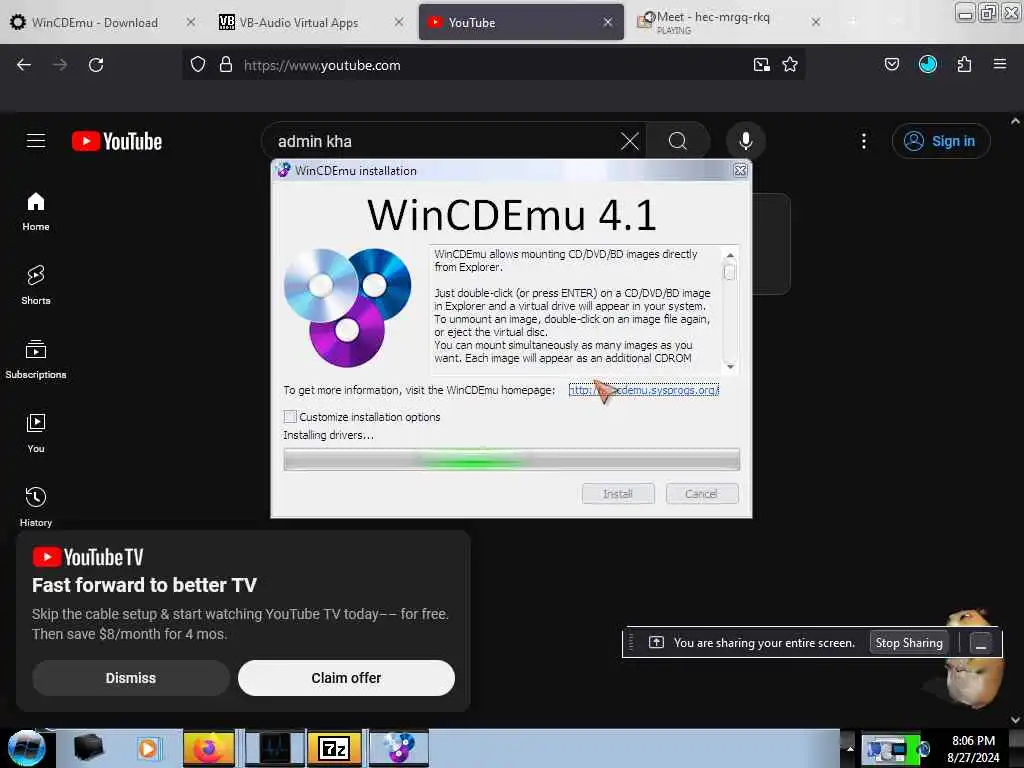
Task: Dismiss the YouTube TV offer
Action: (131, 678)
